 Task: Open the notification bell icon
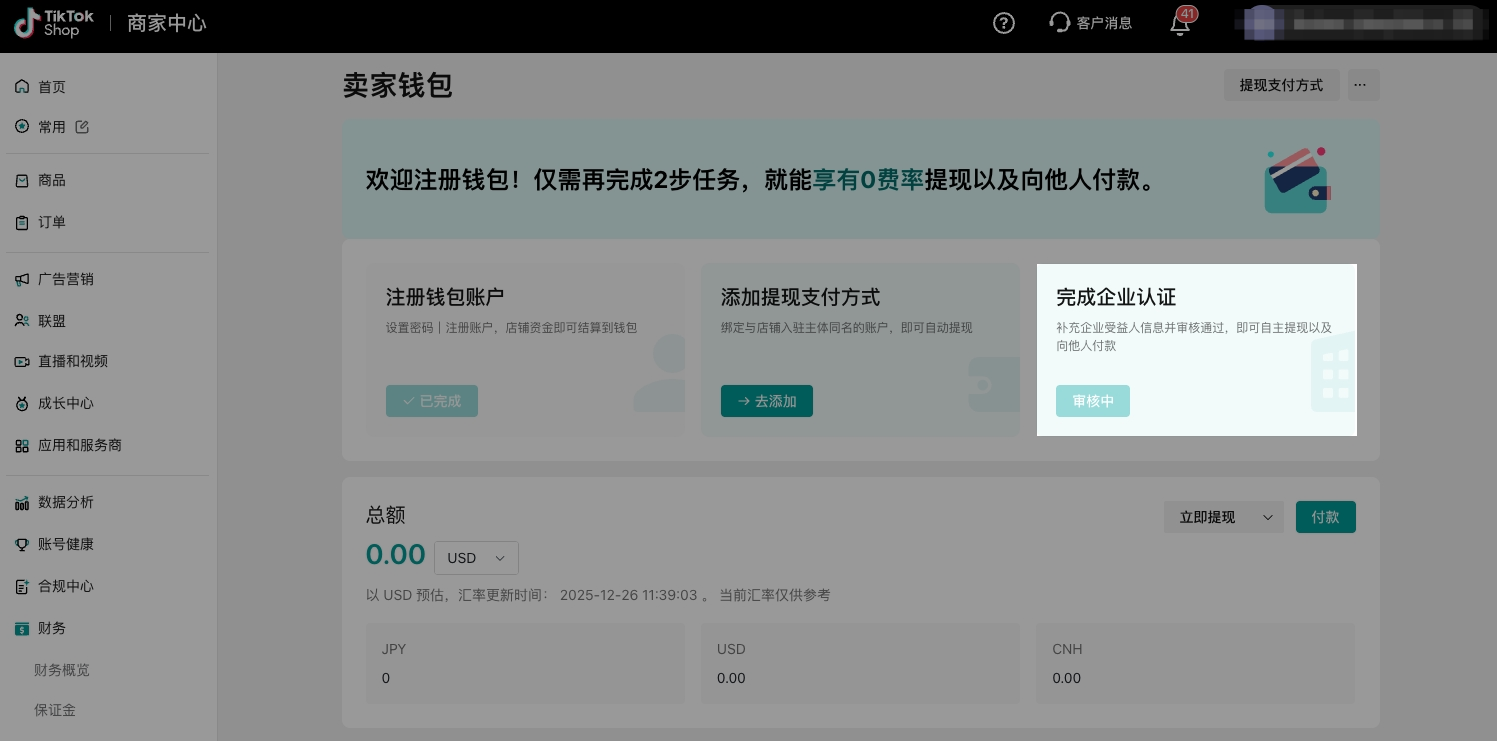tap(1180, 24)
